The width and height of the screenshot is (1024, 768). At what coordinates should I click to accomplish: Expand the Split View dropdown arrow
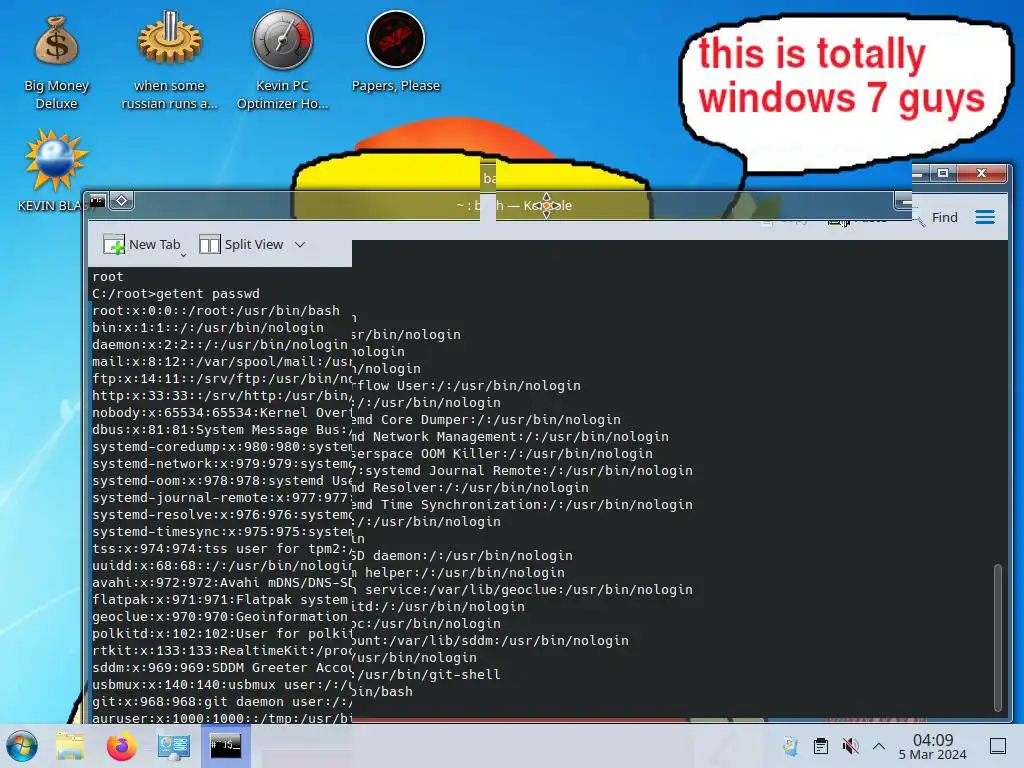pos(300,244)
